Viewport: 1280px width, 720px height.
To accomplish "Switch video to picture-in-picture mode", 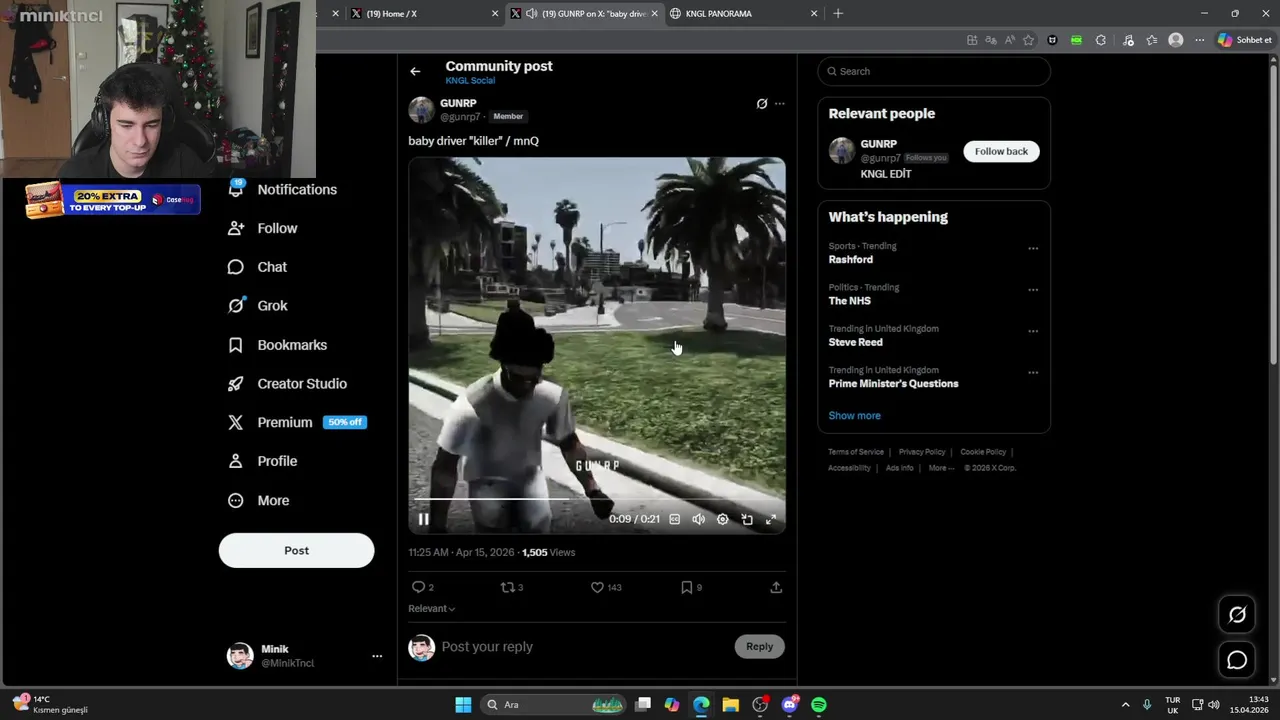I will click(x=747, y=519).
